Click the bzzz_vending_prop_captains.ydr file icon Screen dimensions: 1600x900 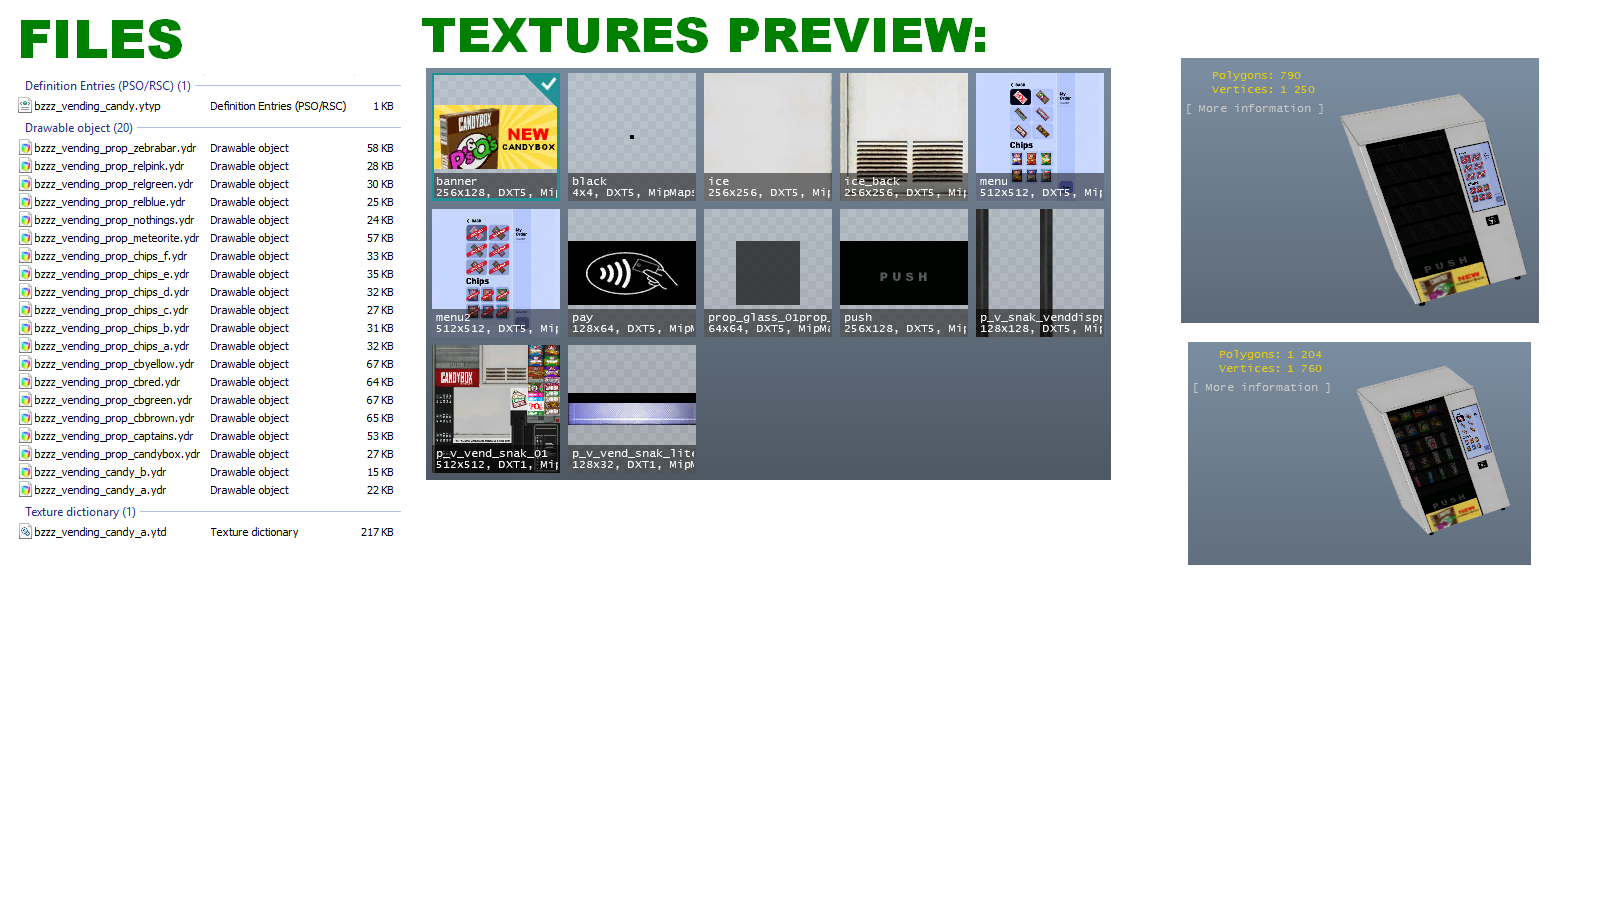[25, 436]
